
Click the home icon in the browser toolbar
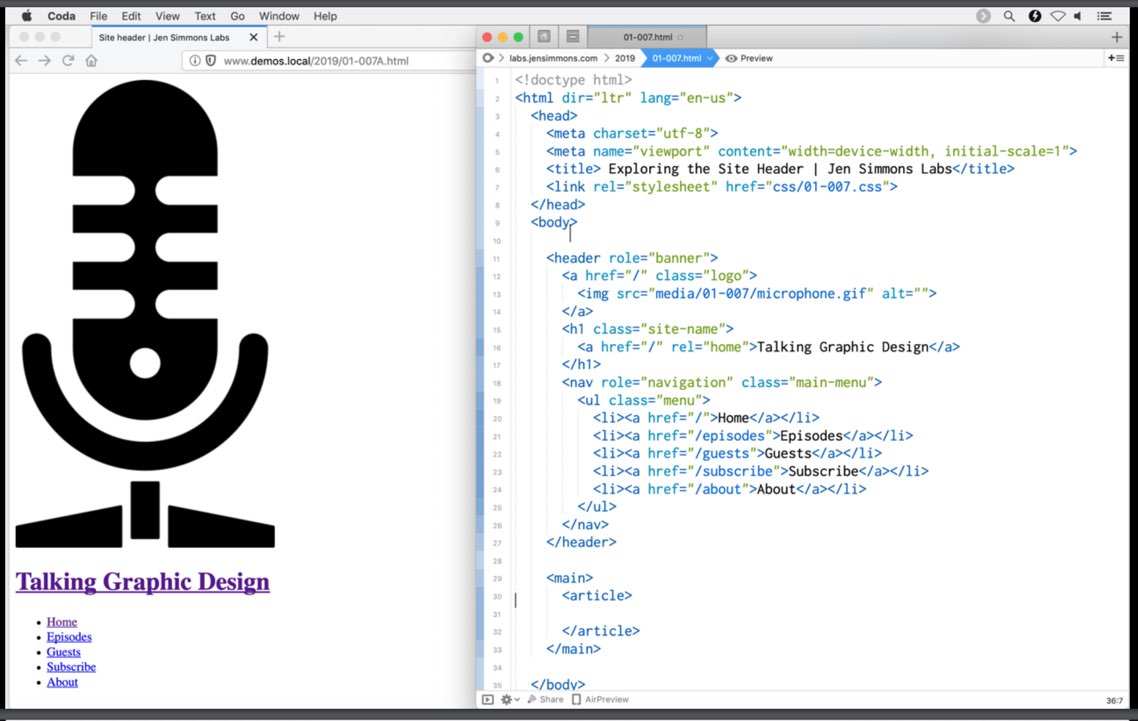90,60
